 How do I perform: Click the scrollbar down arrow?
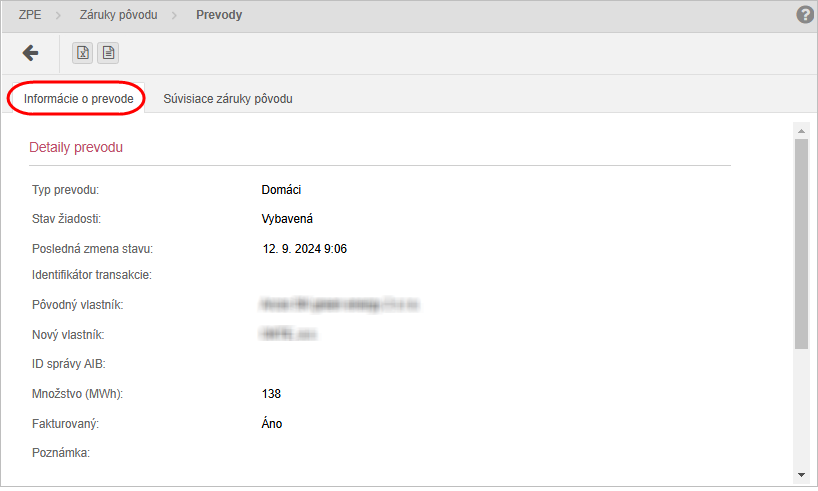click(x=800, y=473)
